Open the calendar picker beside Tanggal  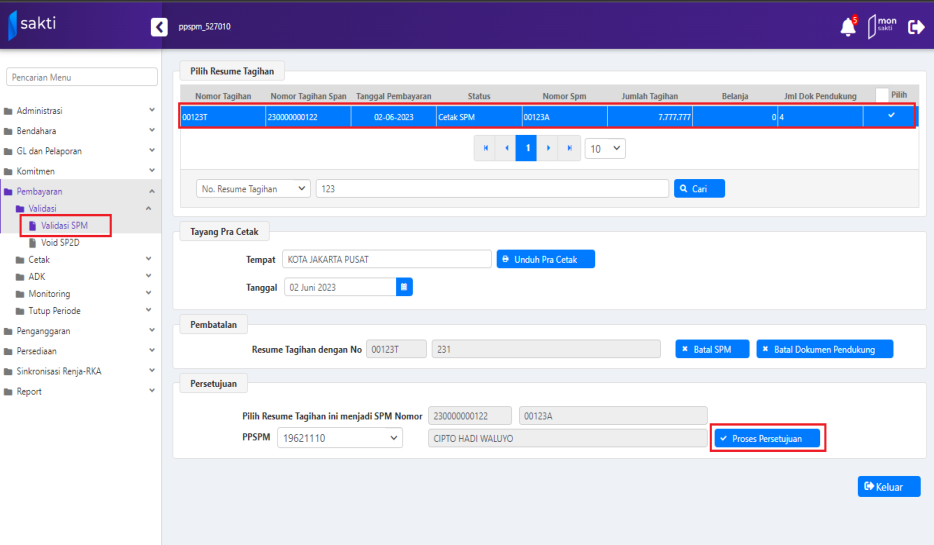pyautogui.click(x=404, y=287)
